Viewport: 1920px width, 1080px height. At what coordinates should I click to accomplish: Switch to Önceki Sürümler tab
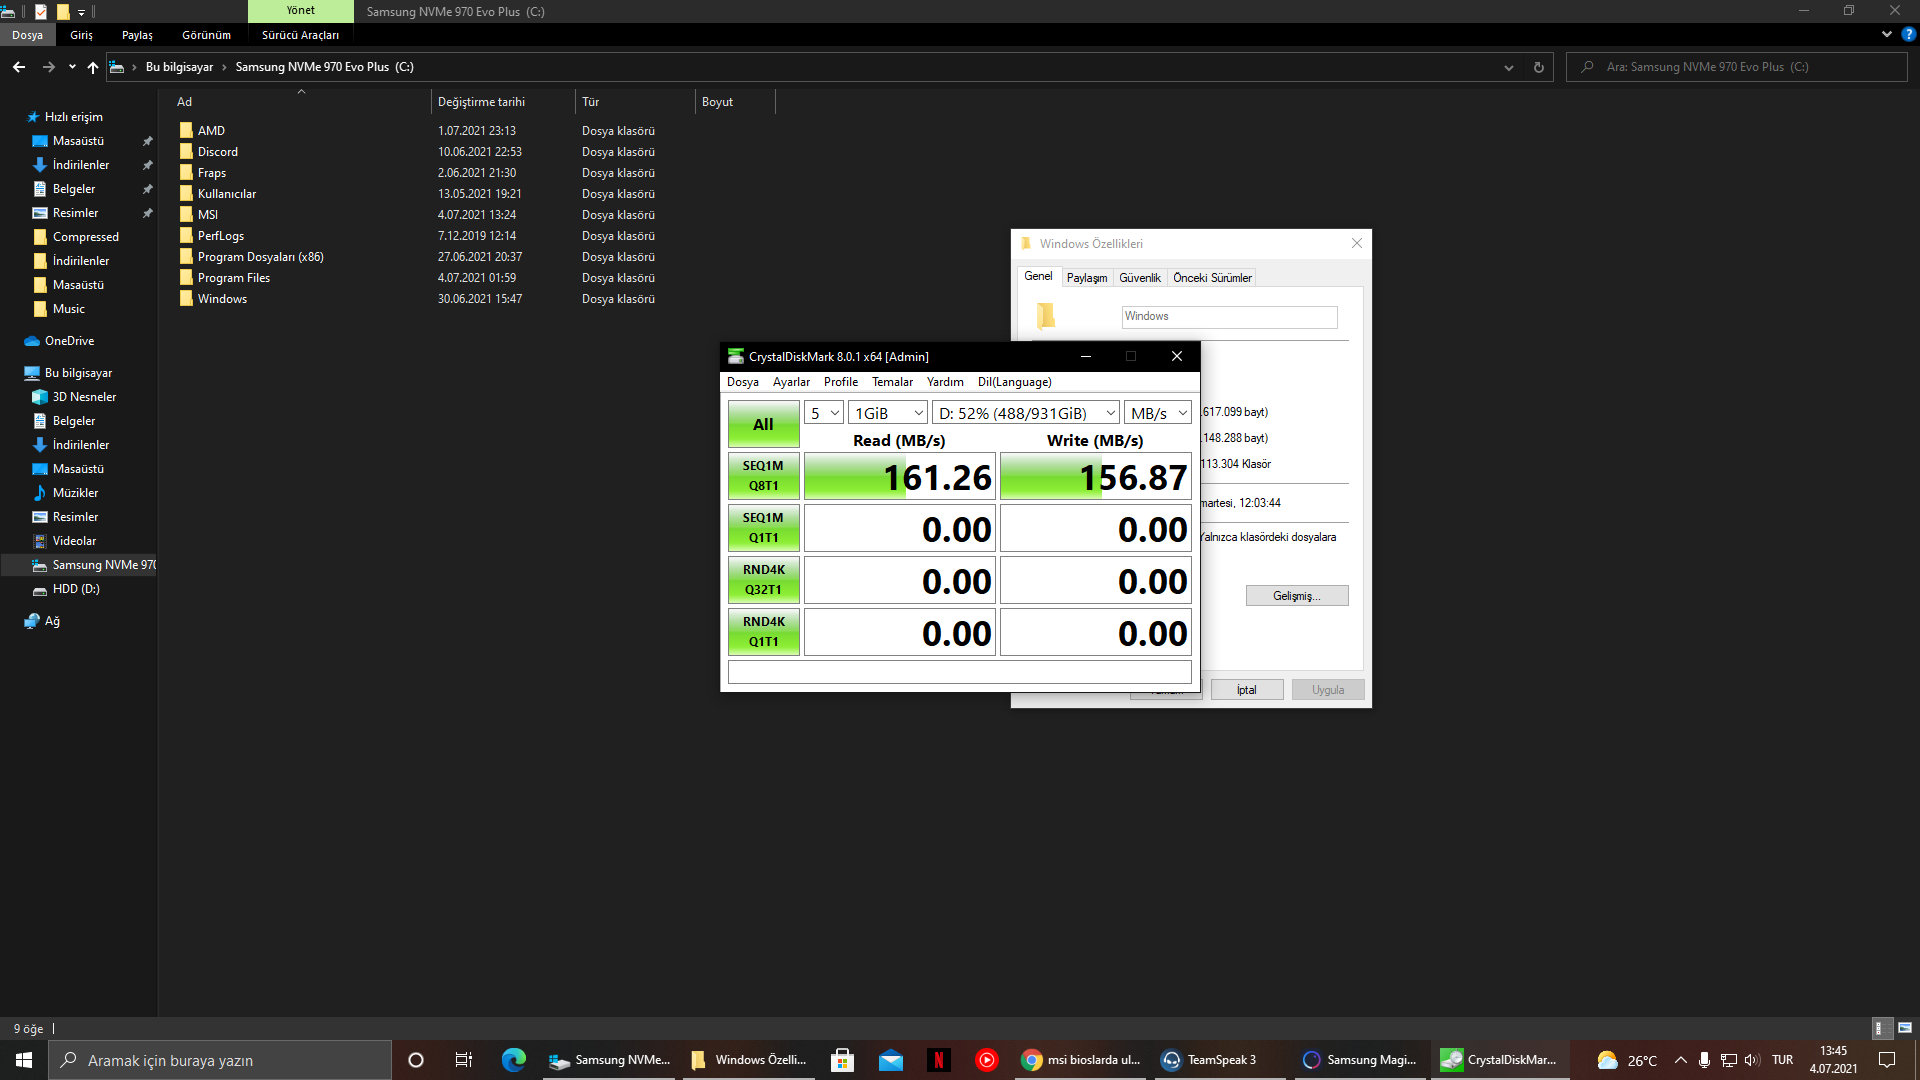click(1212, 278)
